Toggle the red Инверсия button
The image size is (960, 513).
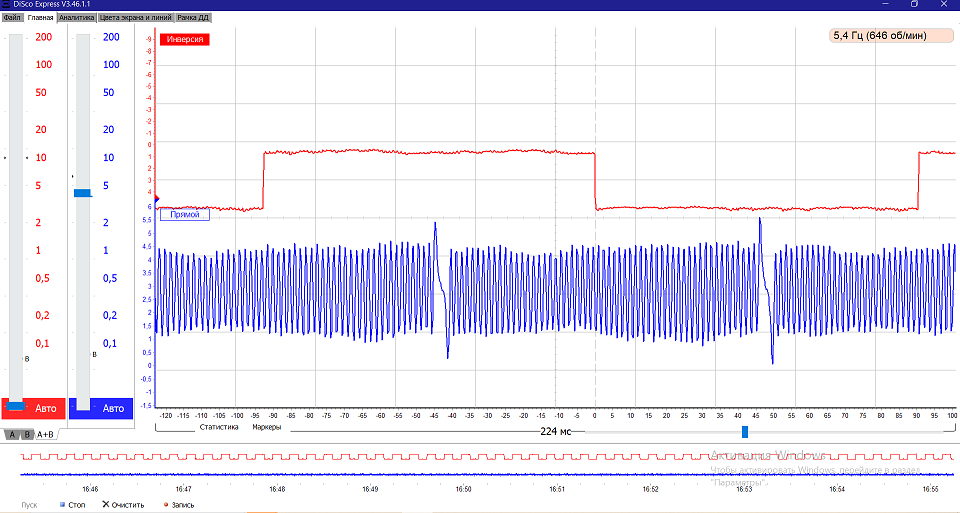pos(185,39)
